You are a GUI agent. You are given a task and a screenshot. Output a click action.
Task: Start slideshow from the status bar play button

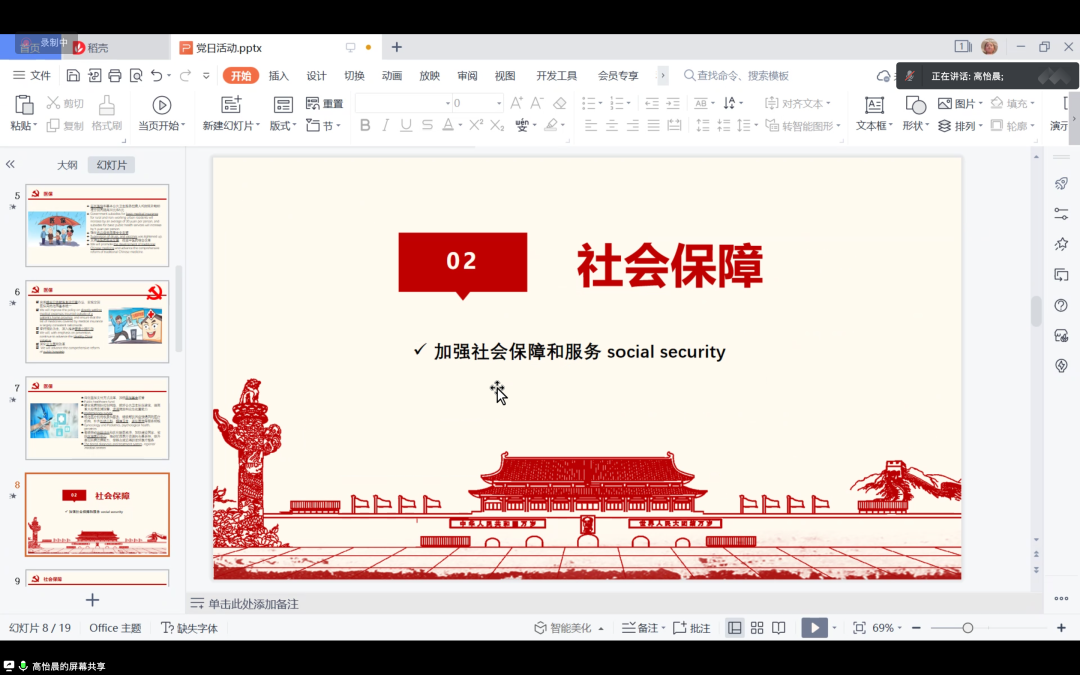pyautogui.click(x=814, y=627)
